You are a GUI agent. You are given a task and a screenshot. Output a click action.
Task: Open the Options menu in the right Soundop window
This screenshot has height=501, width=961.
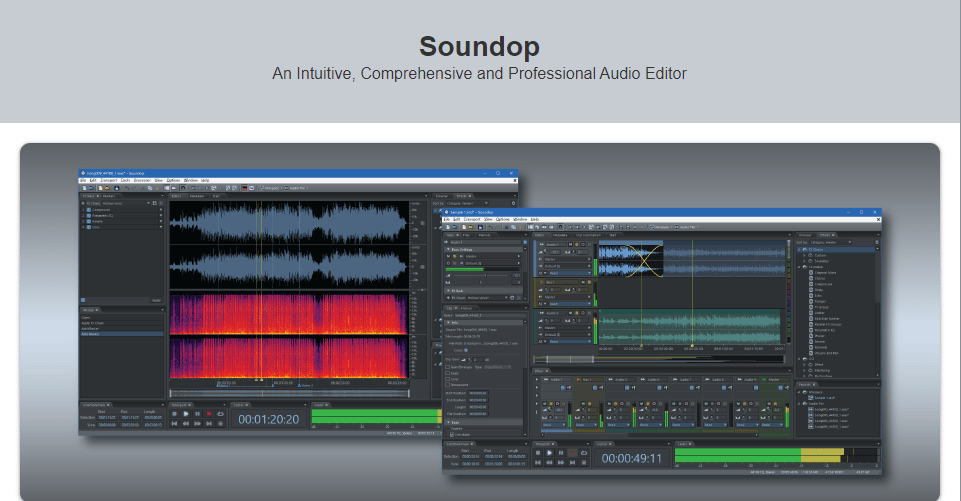point(503,219)
